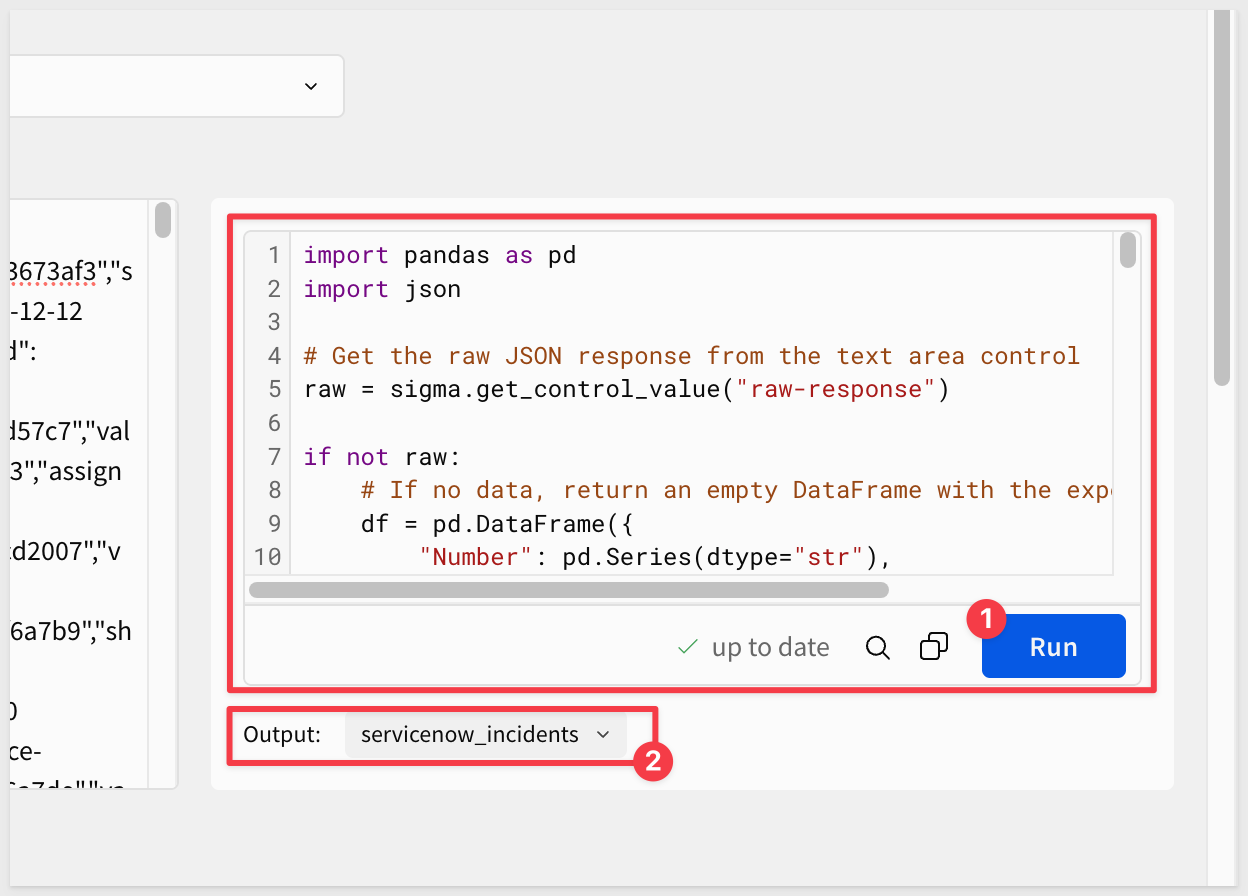Click the copy code icon beside Run

(933, 647)
